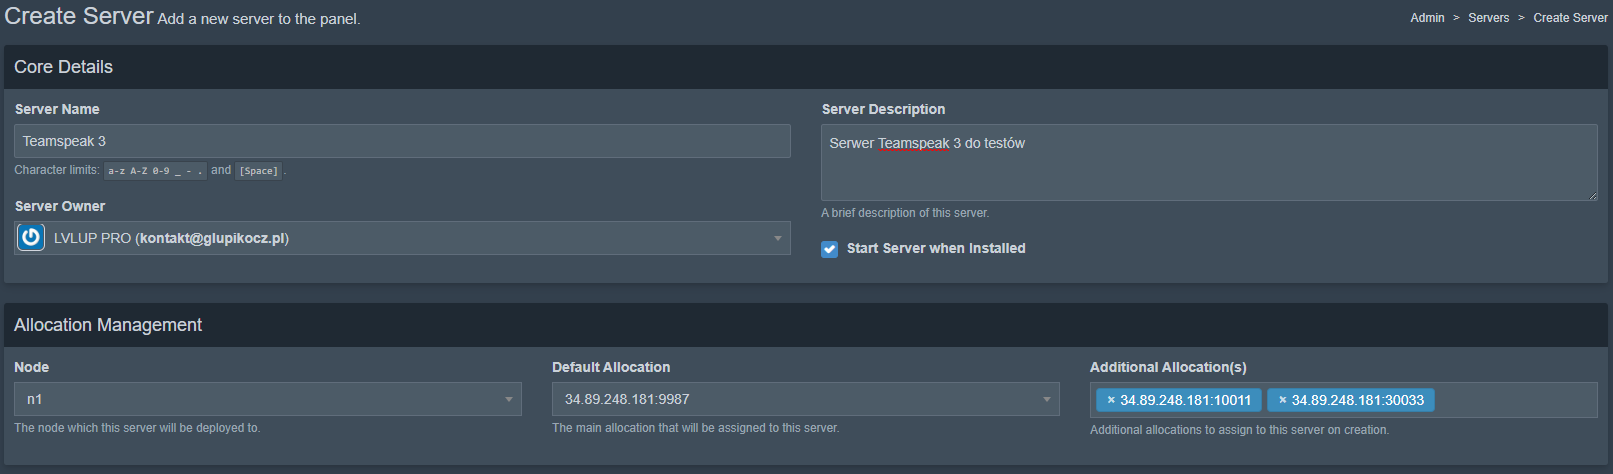
Task: Remove the 34.89.248.181:10011 allocation tag
Action: (x=1111, y=400)
